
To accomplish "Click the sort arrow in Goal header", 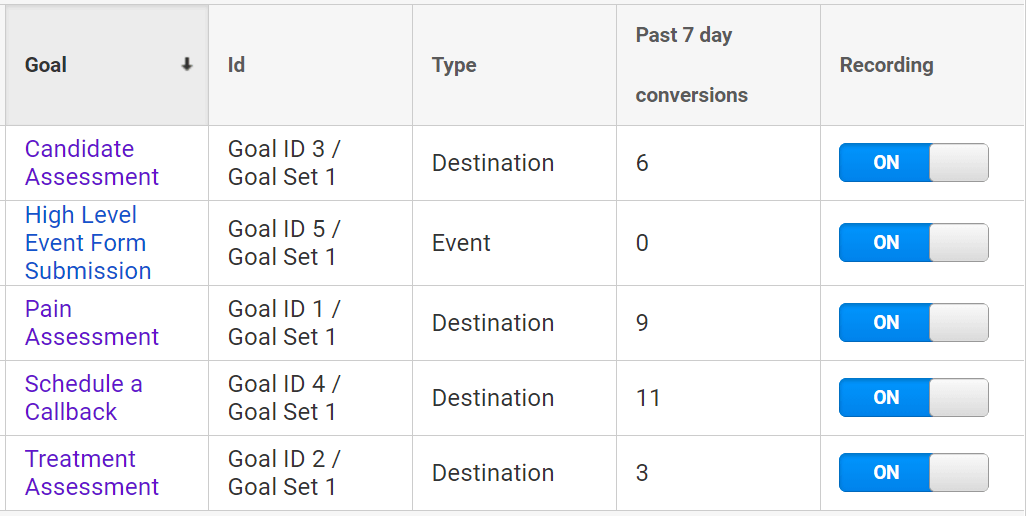I will 187,64.
